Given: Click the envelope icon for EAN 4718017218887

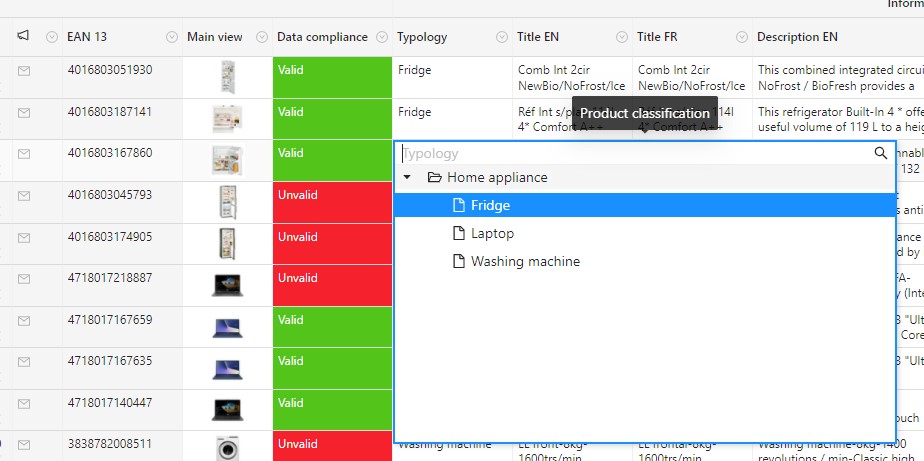Looking at the screenshot, I should [24, 279].
